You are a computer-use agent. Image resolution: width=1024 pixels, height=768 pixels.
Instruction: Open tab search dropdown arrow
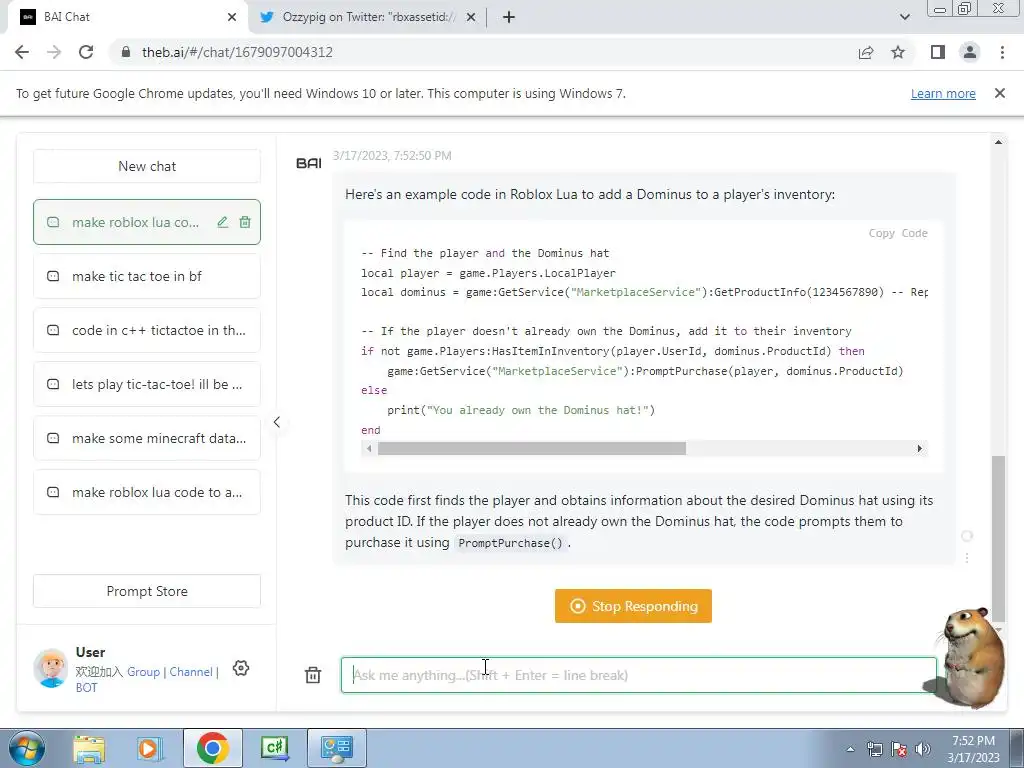pos(904,17)
